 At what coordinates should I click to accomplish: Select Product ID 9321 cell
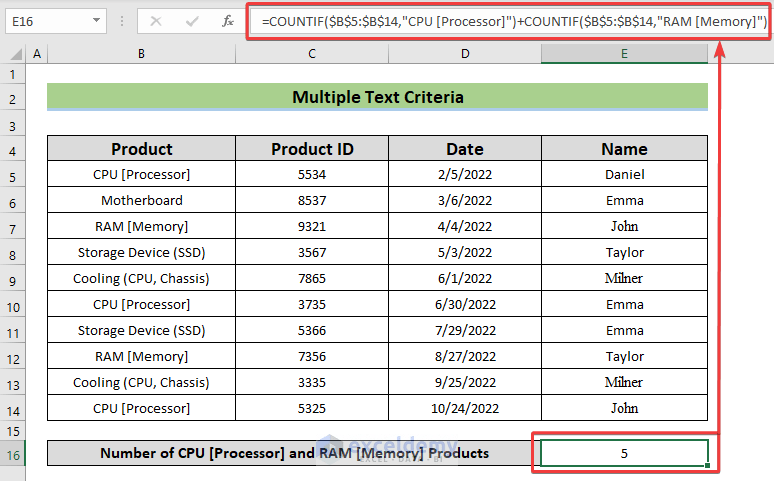(x=312, y=226)
